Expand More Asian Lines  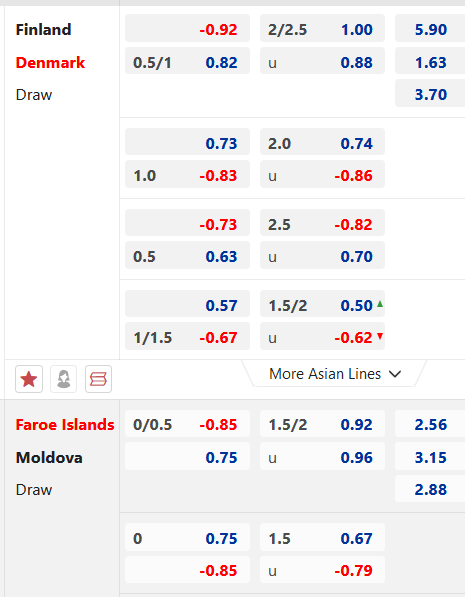335,374
